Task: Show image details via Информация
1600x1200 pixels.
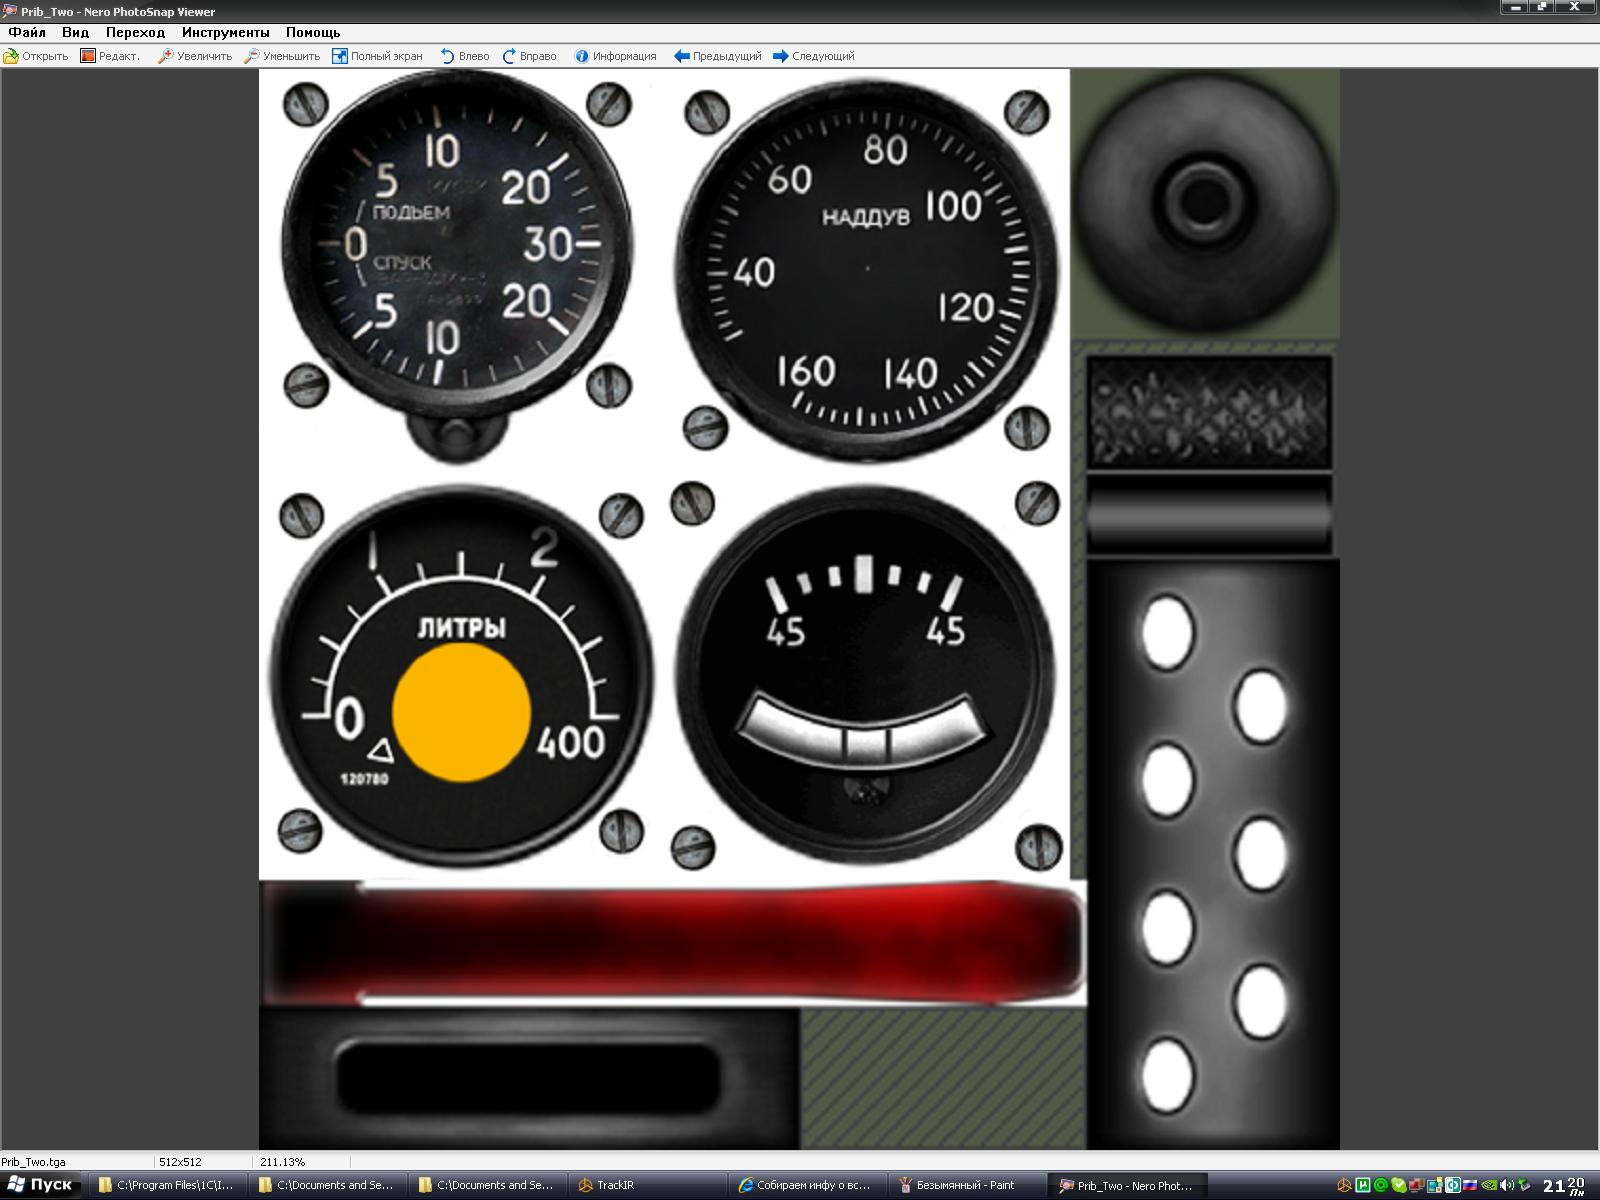Action: [615, 56]
